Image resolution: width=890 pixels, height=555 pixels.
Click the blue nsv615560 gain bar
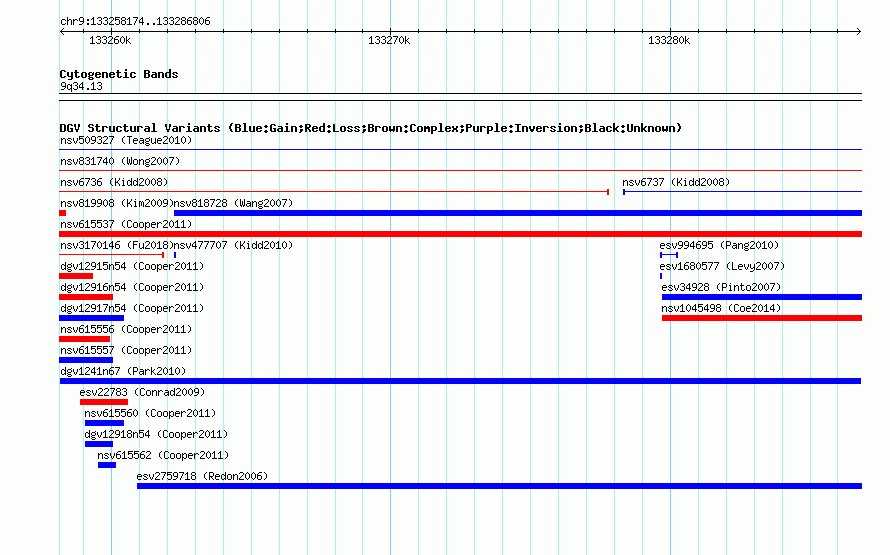point(104,423)
